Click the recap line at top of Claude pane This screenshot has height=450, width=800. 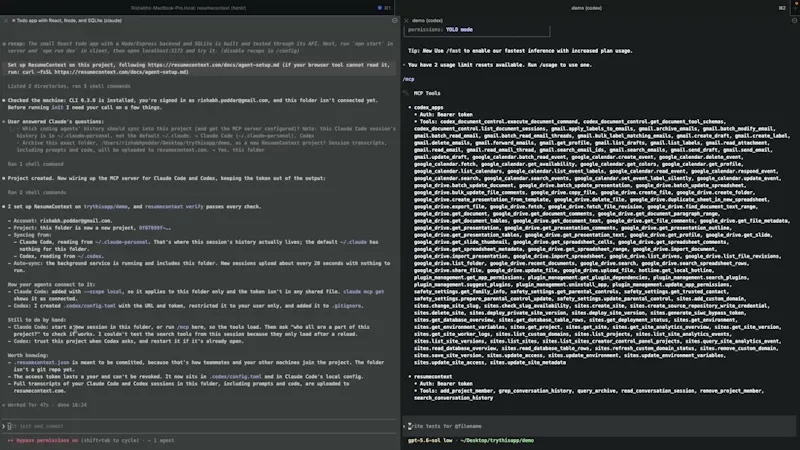[200, 47]
